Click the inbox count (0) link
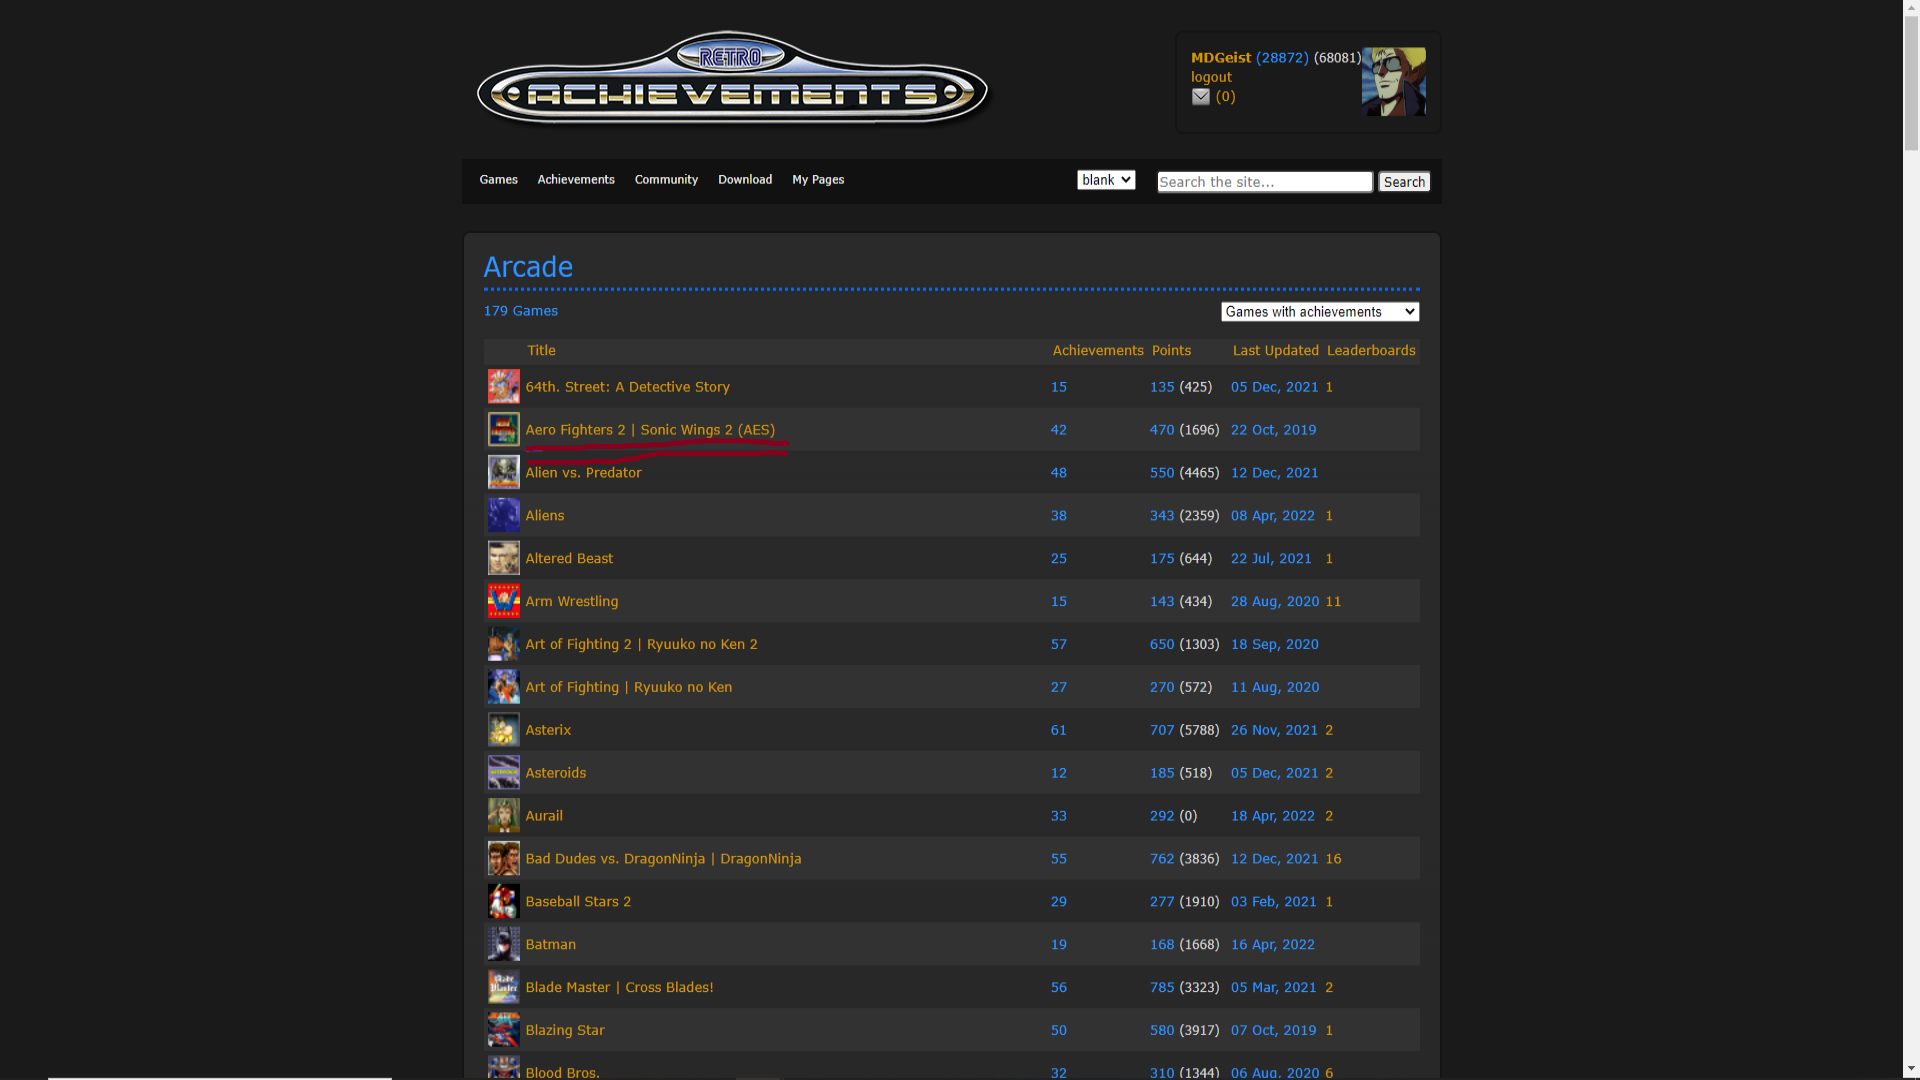This screenshot has width=1920, height=1080. [1226, 97]
